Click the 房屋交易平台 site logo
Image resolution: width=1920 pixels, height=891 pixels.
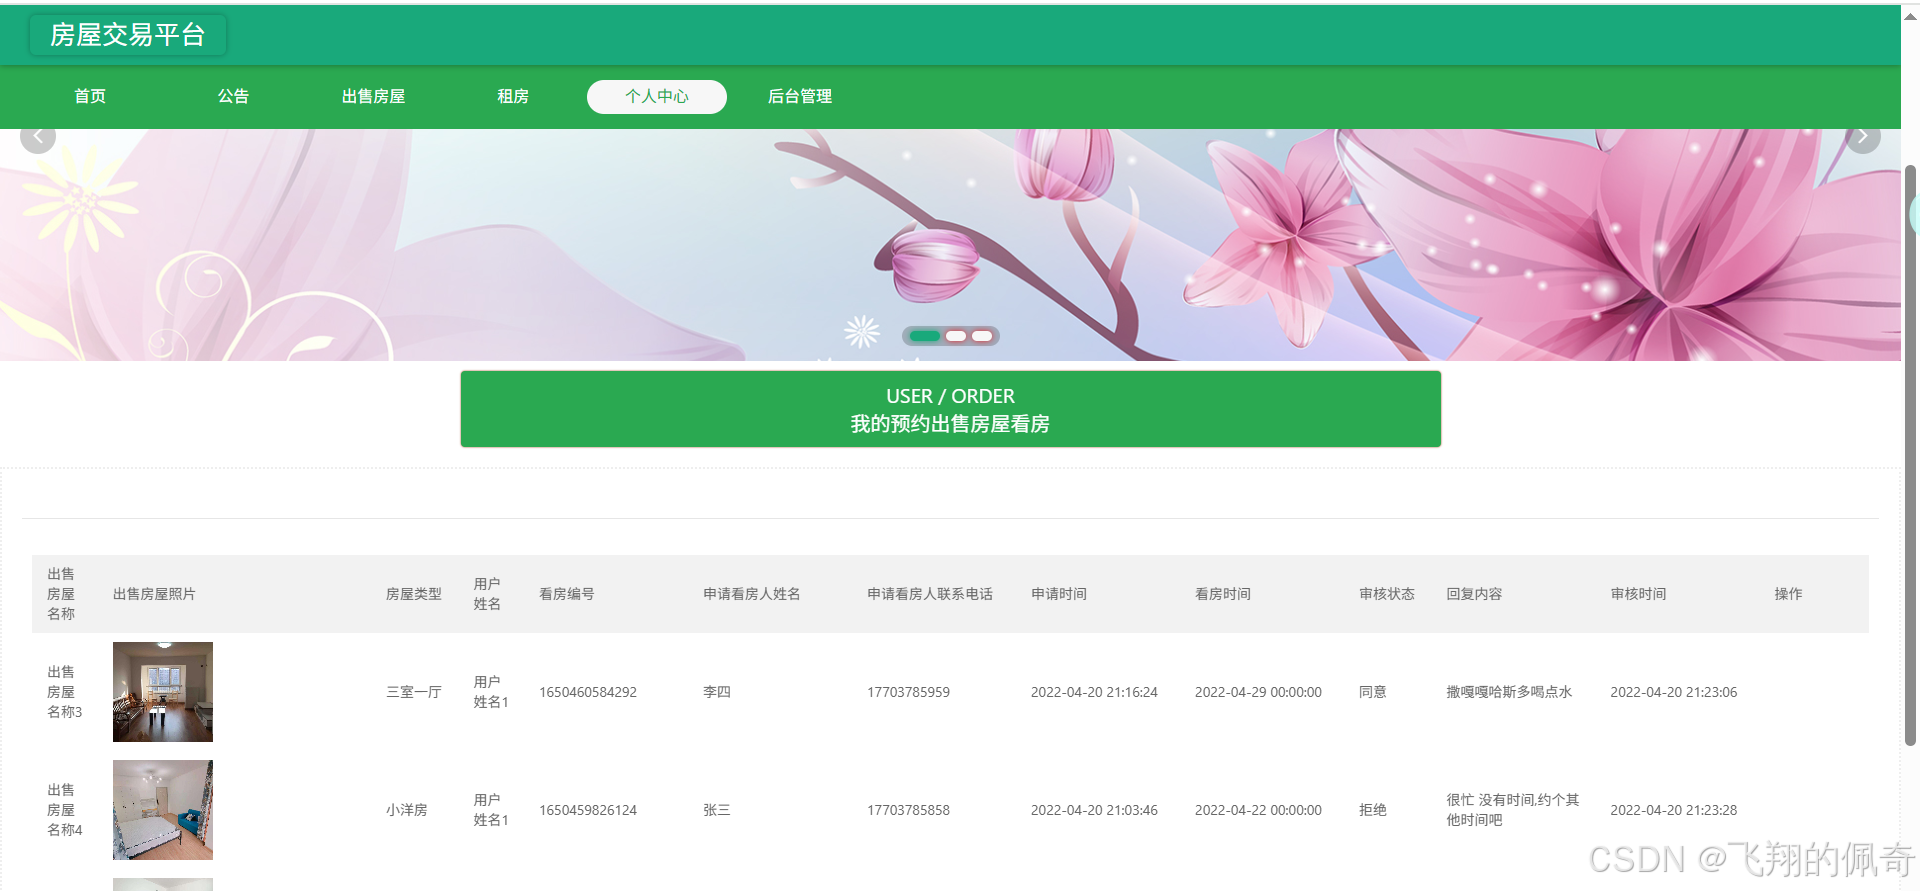(128, 35)
